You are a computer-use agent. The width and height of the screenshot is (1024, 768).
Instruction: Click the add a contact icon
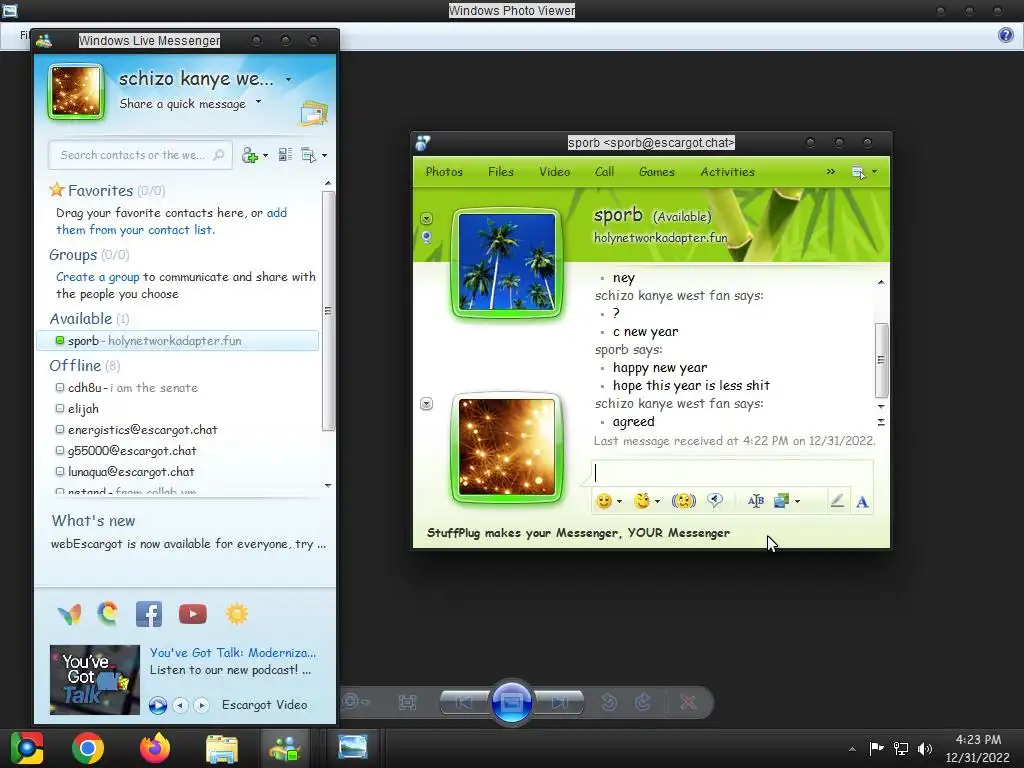[x=249, y=155]
